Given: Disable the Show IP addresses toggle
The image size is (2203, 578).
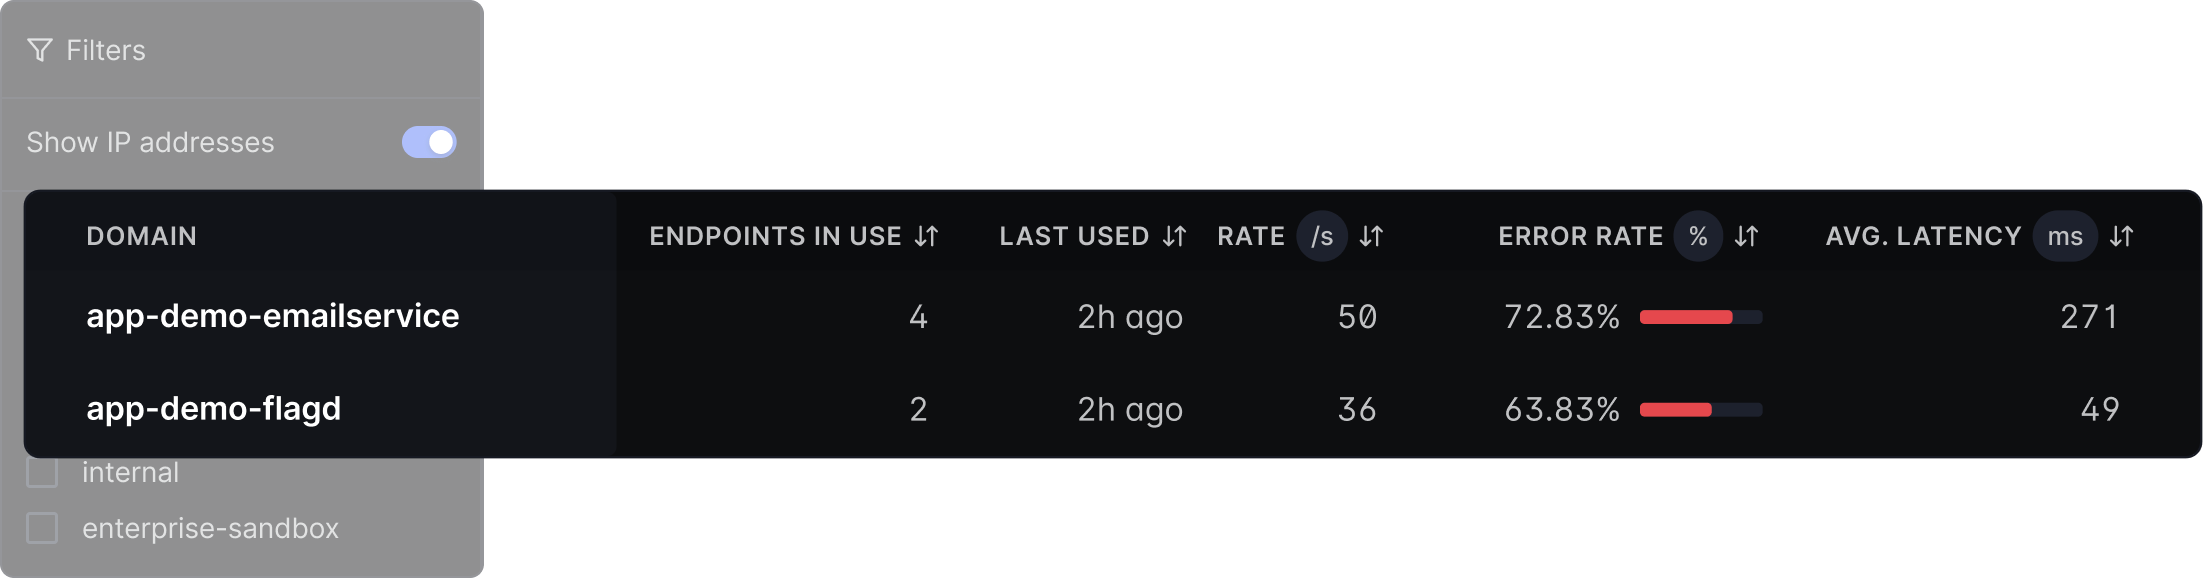Looking at the screenshot, I should 431,142.
